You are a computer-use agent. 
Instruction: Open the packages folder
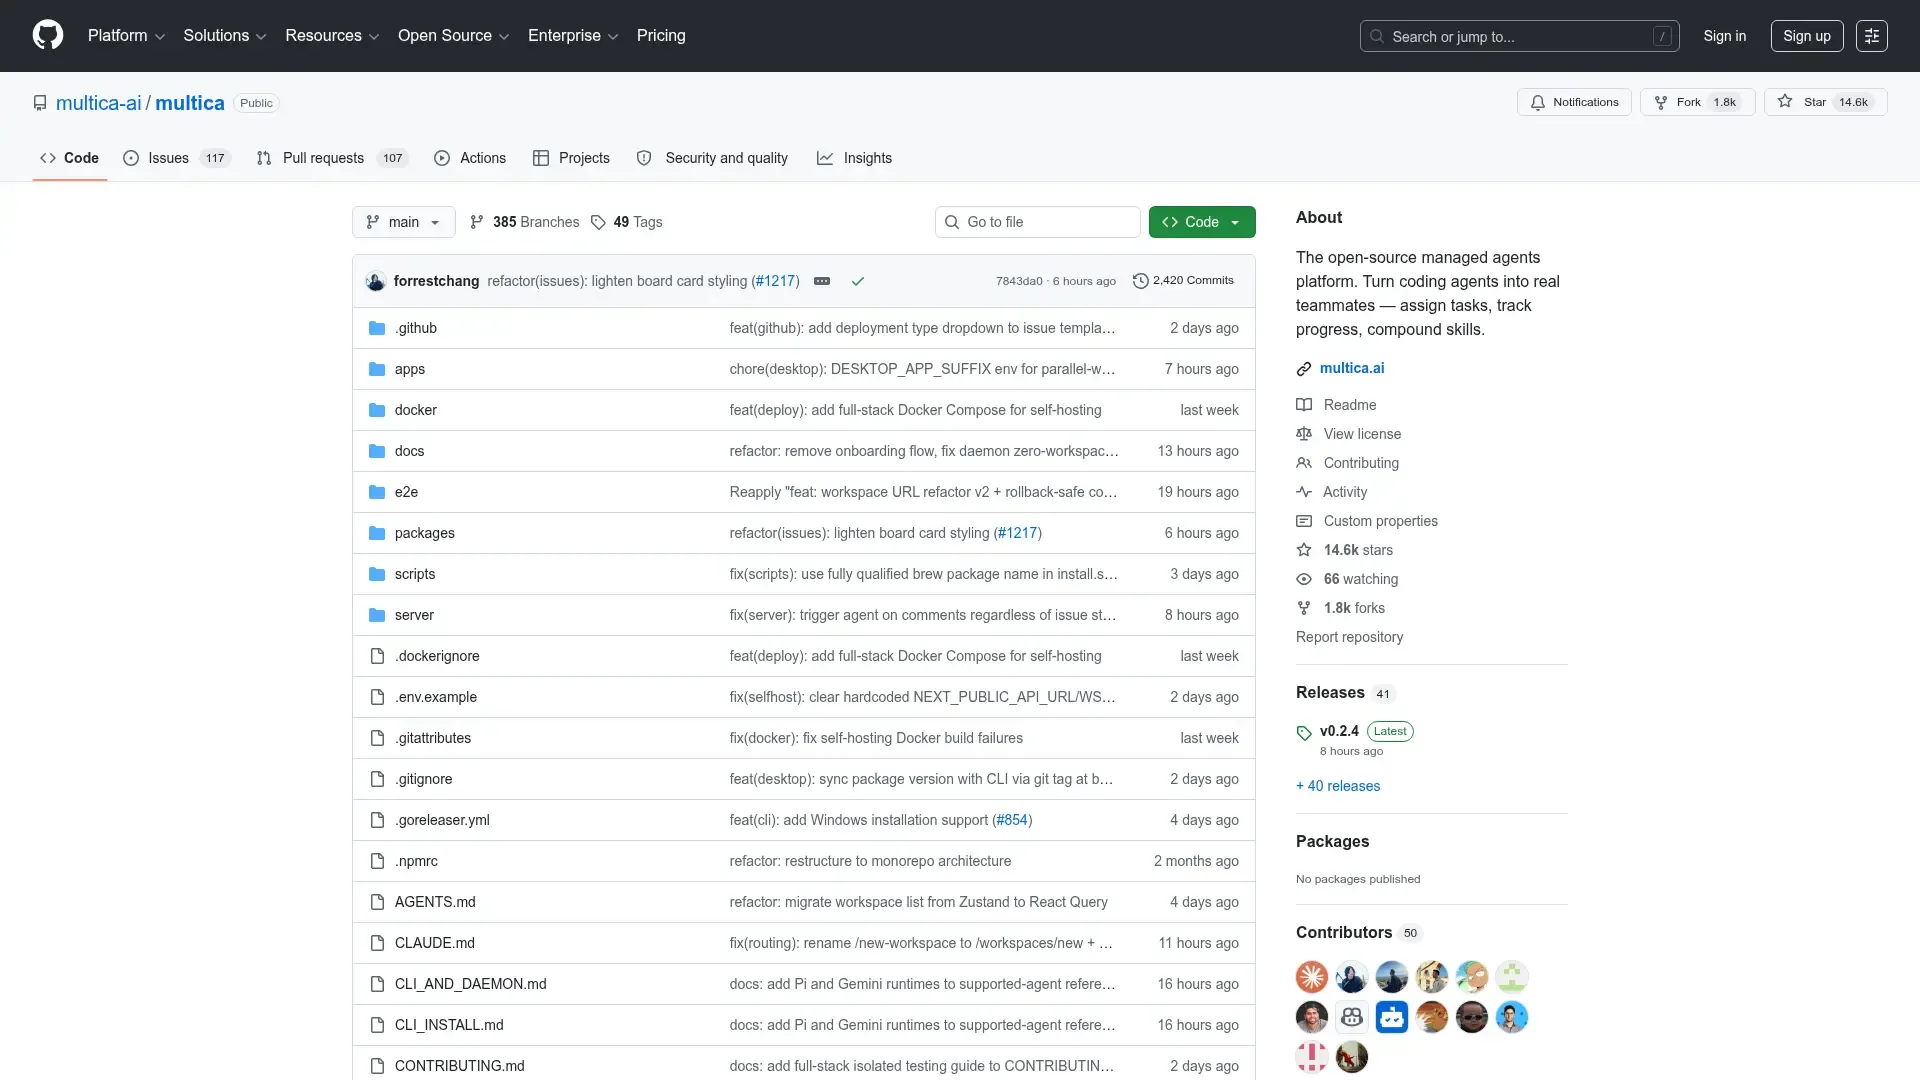(424, 533)
